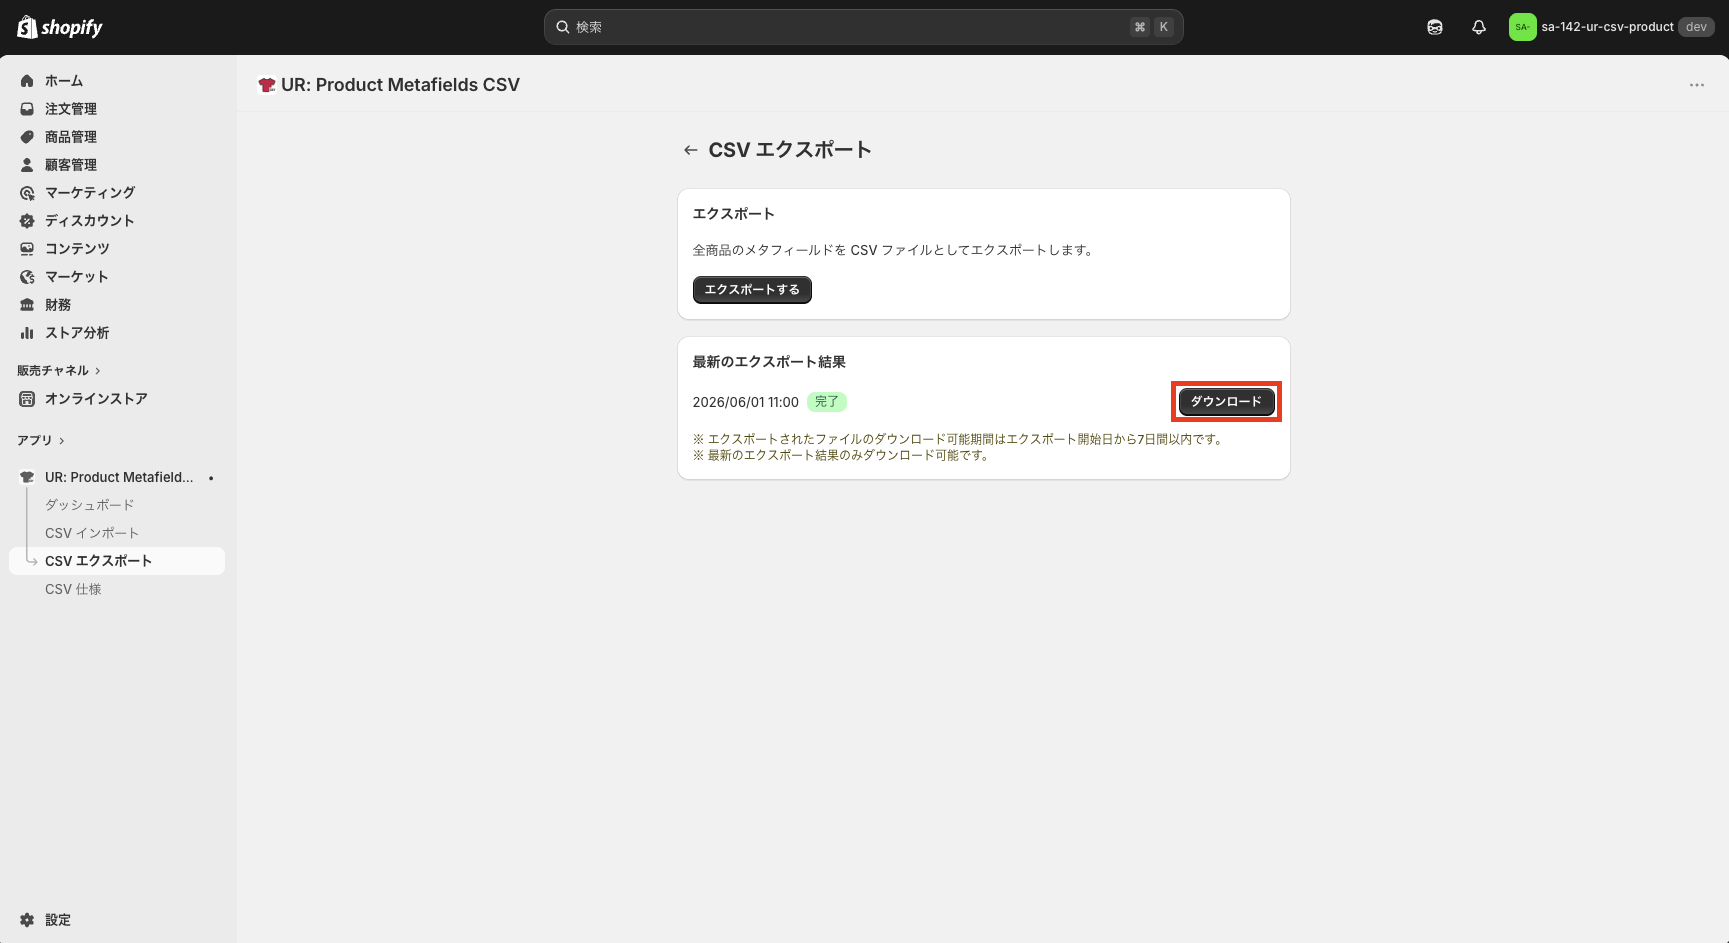Click the pin dot next to UR app
This screenshot has height=943, width=1729.
click(x=211, y=478)
